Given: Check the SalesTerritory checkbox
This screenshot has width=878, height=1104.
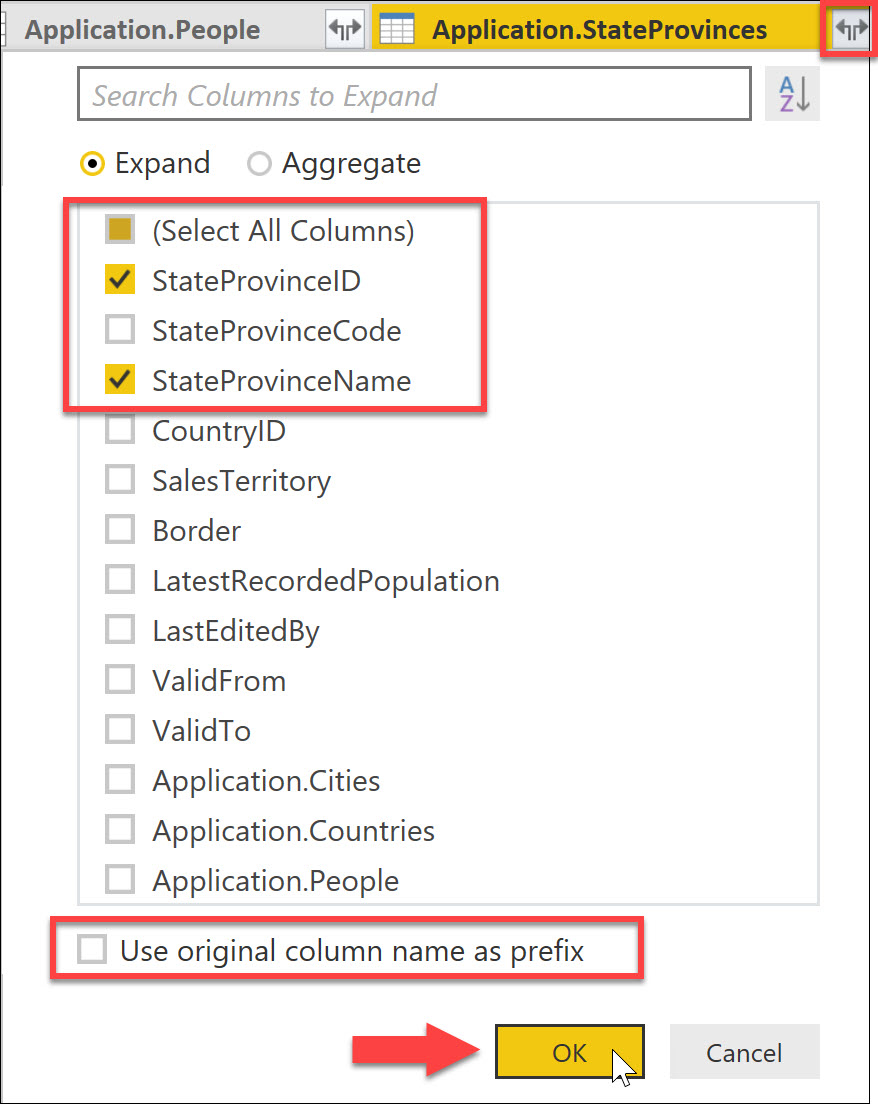Looking at the screenshot, I should pos(120,479).
